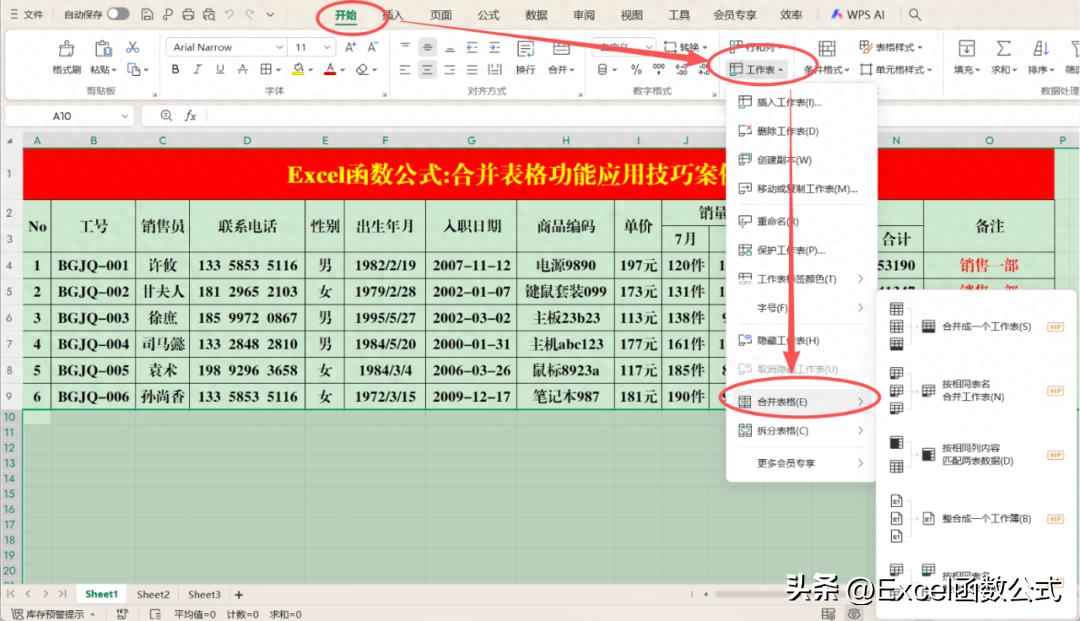Switch to the 开始 ribbon tab
The image size is (1080, 621).
point(346,14)
